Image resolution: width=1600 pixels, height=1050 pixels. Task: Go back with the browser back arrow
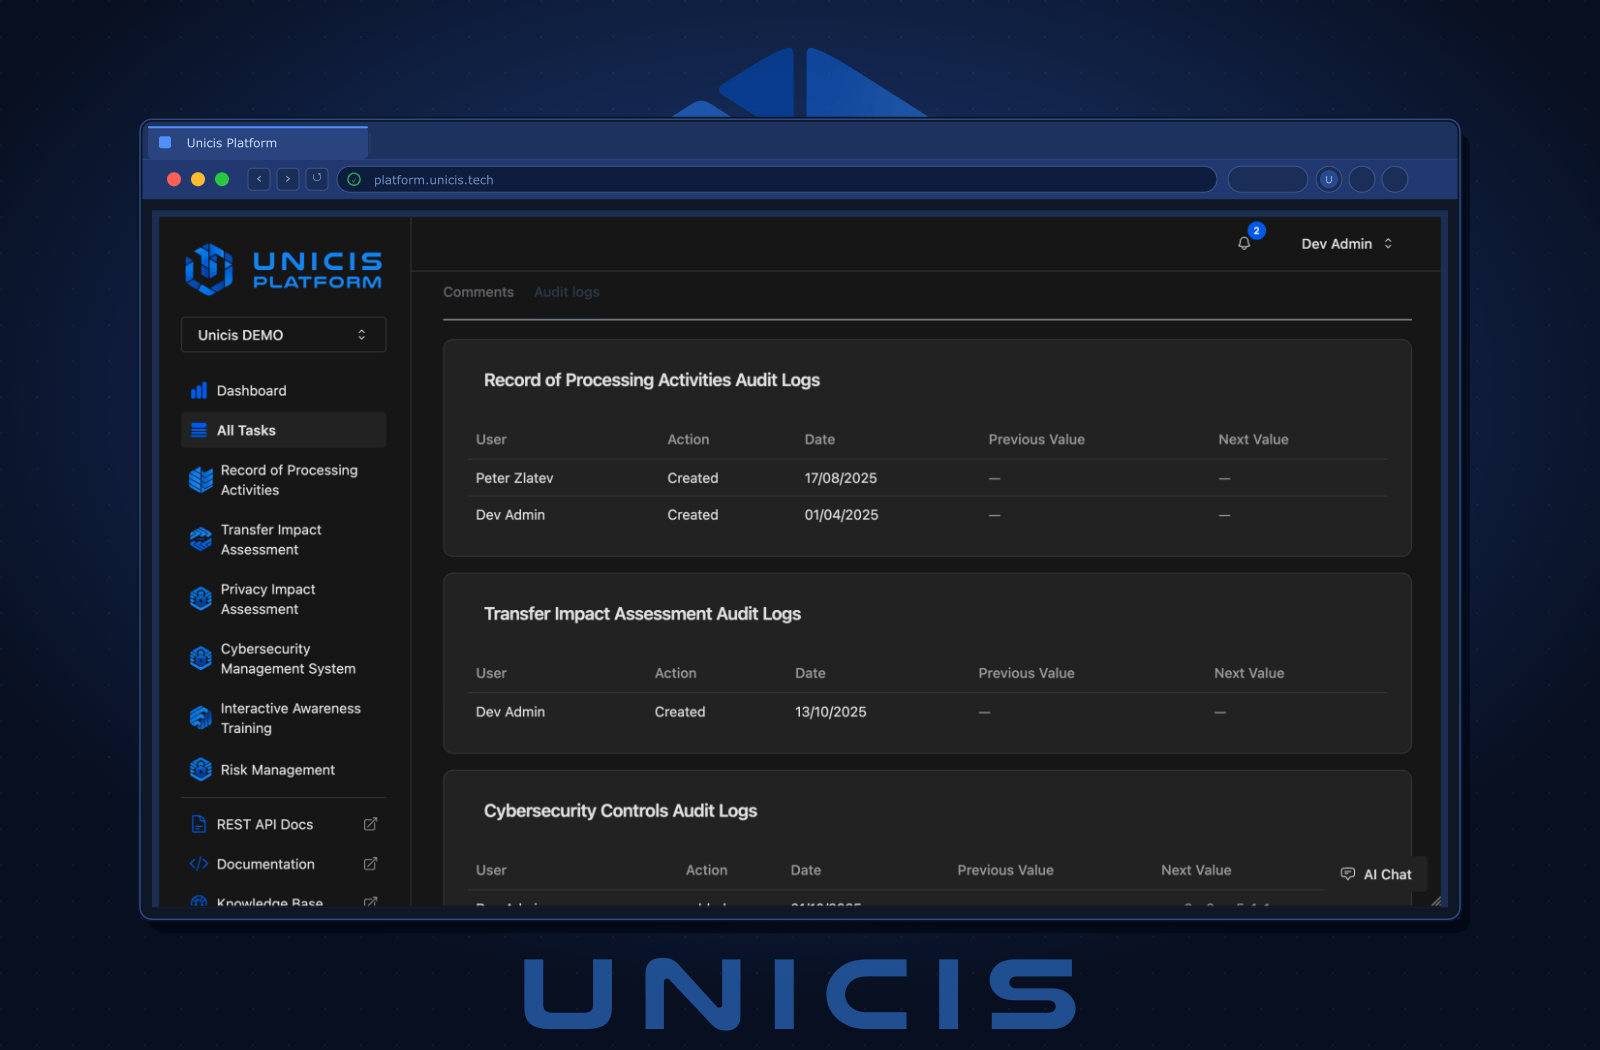259,179
